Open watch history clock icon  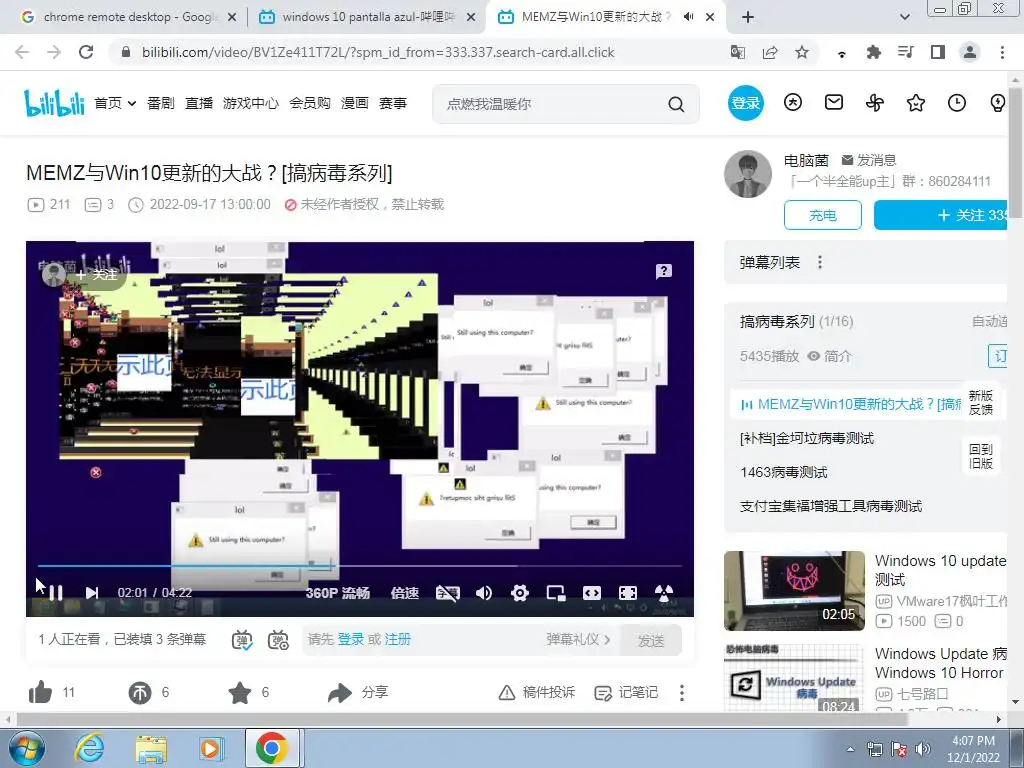(957, 103)
